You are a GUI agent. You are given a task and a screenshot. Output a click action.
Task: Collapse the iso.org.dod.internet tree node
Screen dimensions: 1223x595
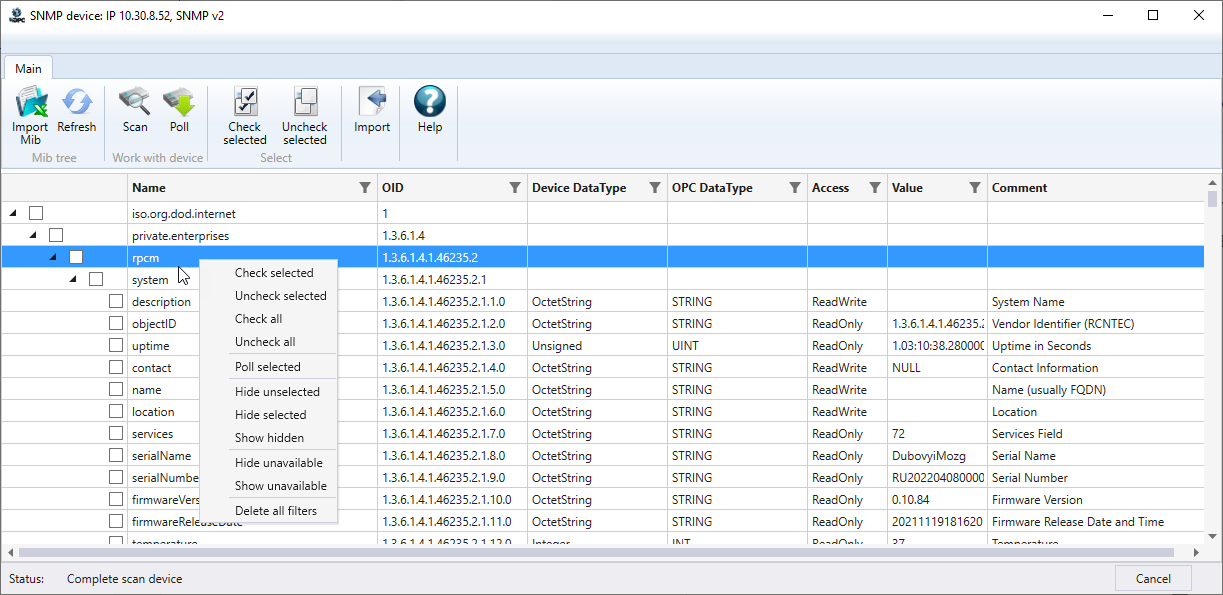13,213
